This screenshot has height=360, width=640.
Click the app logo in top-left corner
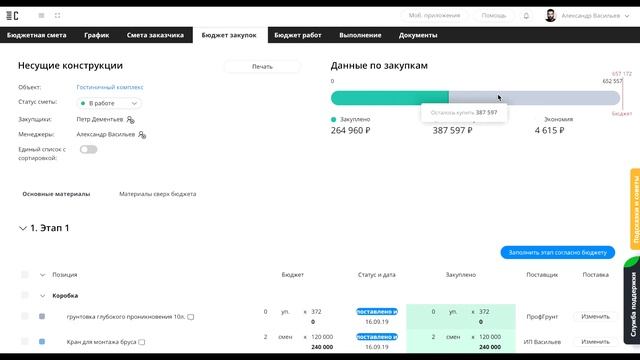[12, 16]
